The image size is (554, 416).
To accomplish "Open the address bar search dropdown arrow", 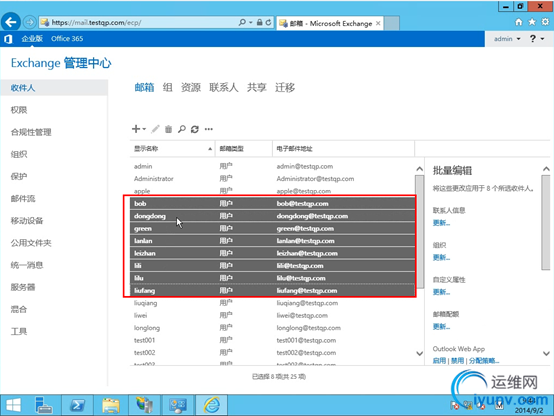I will (251, 22).
